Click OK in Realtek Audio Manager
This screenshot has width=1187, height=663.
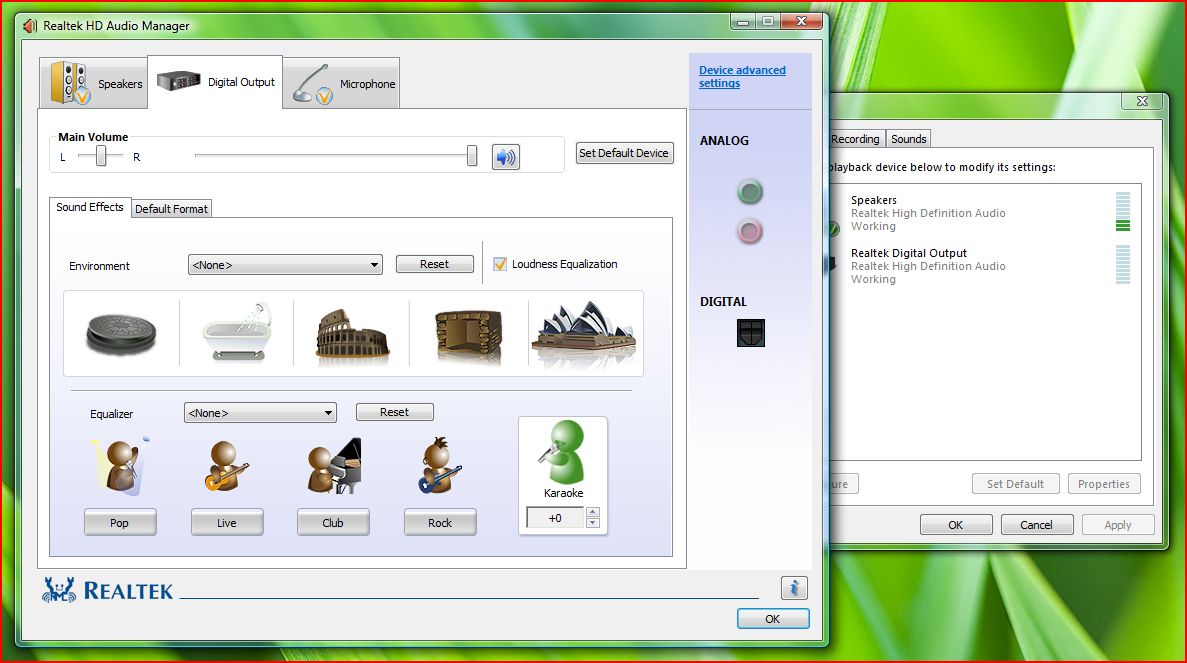pos(773,618)
